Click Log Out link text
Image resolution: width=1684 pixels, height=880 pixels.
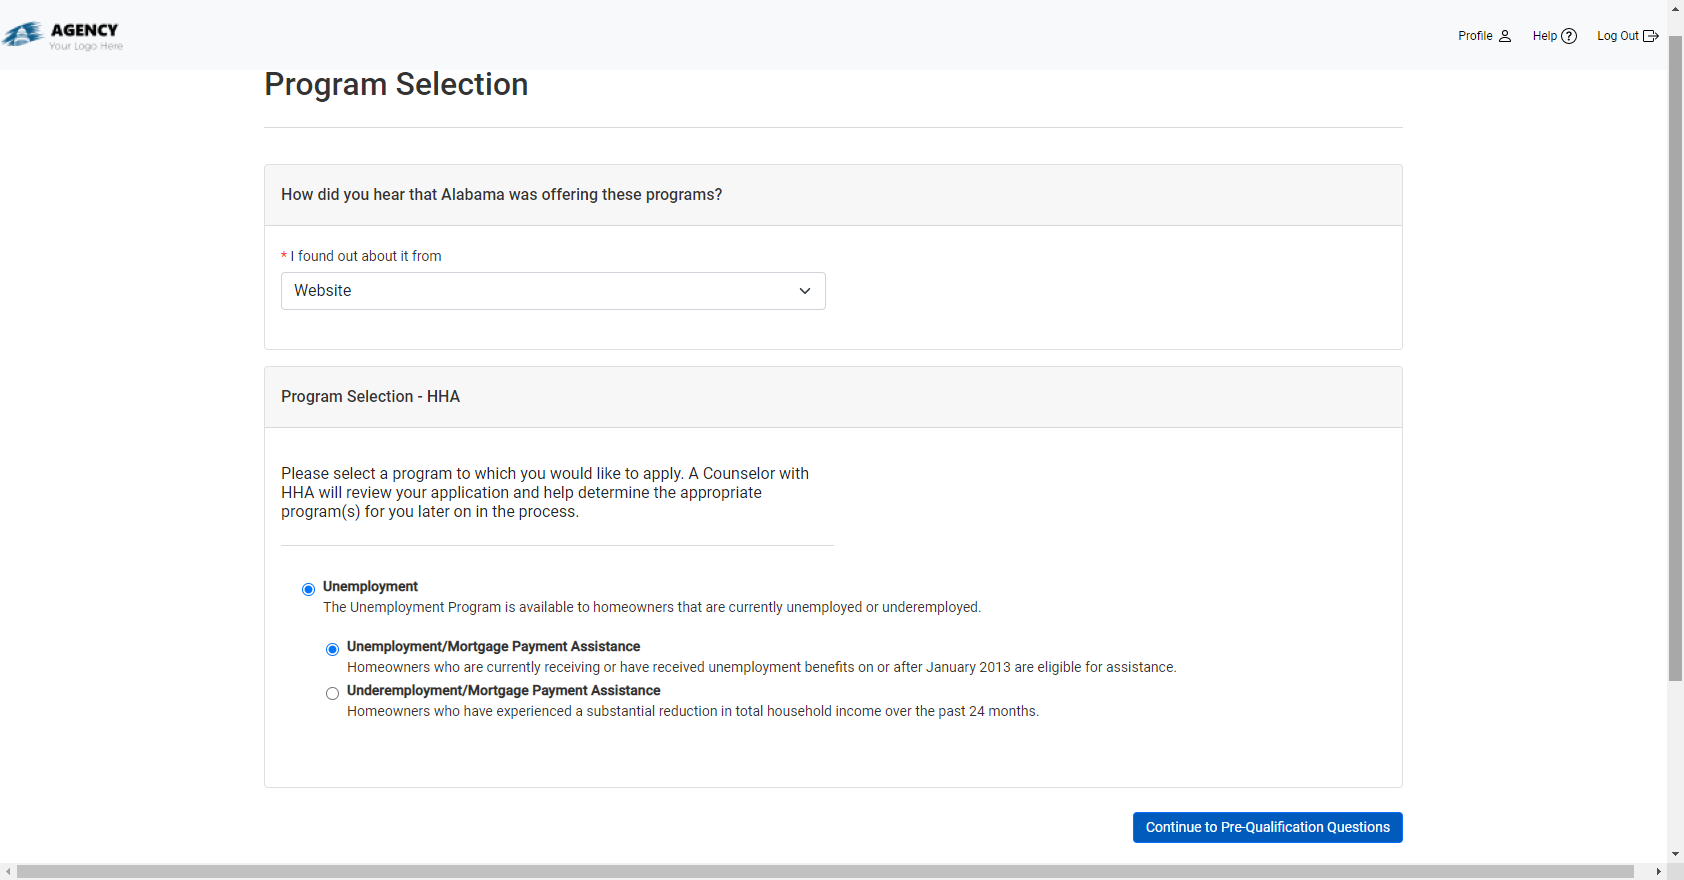(x=1617, y=36)
